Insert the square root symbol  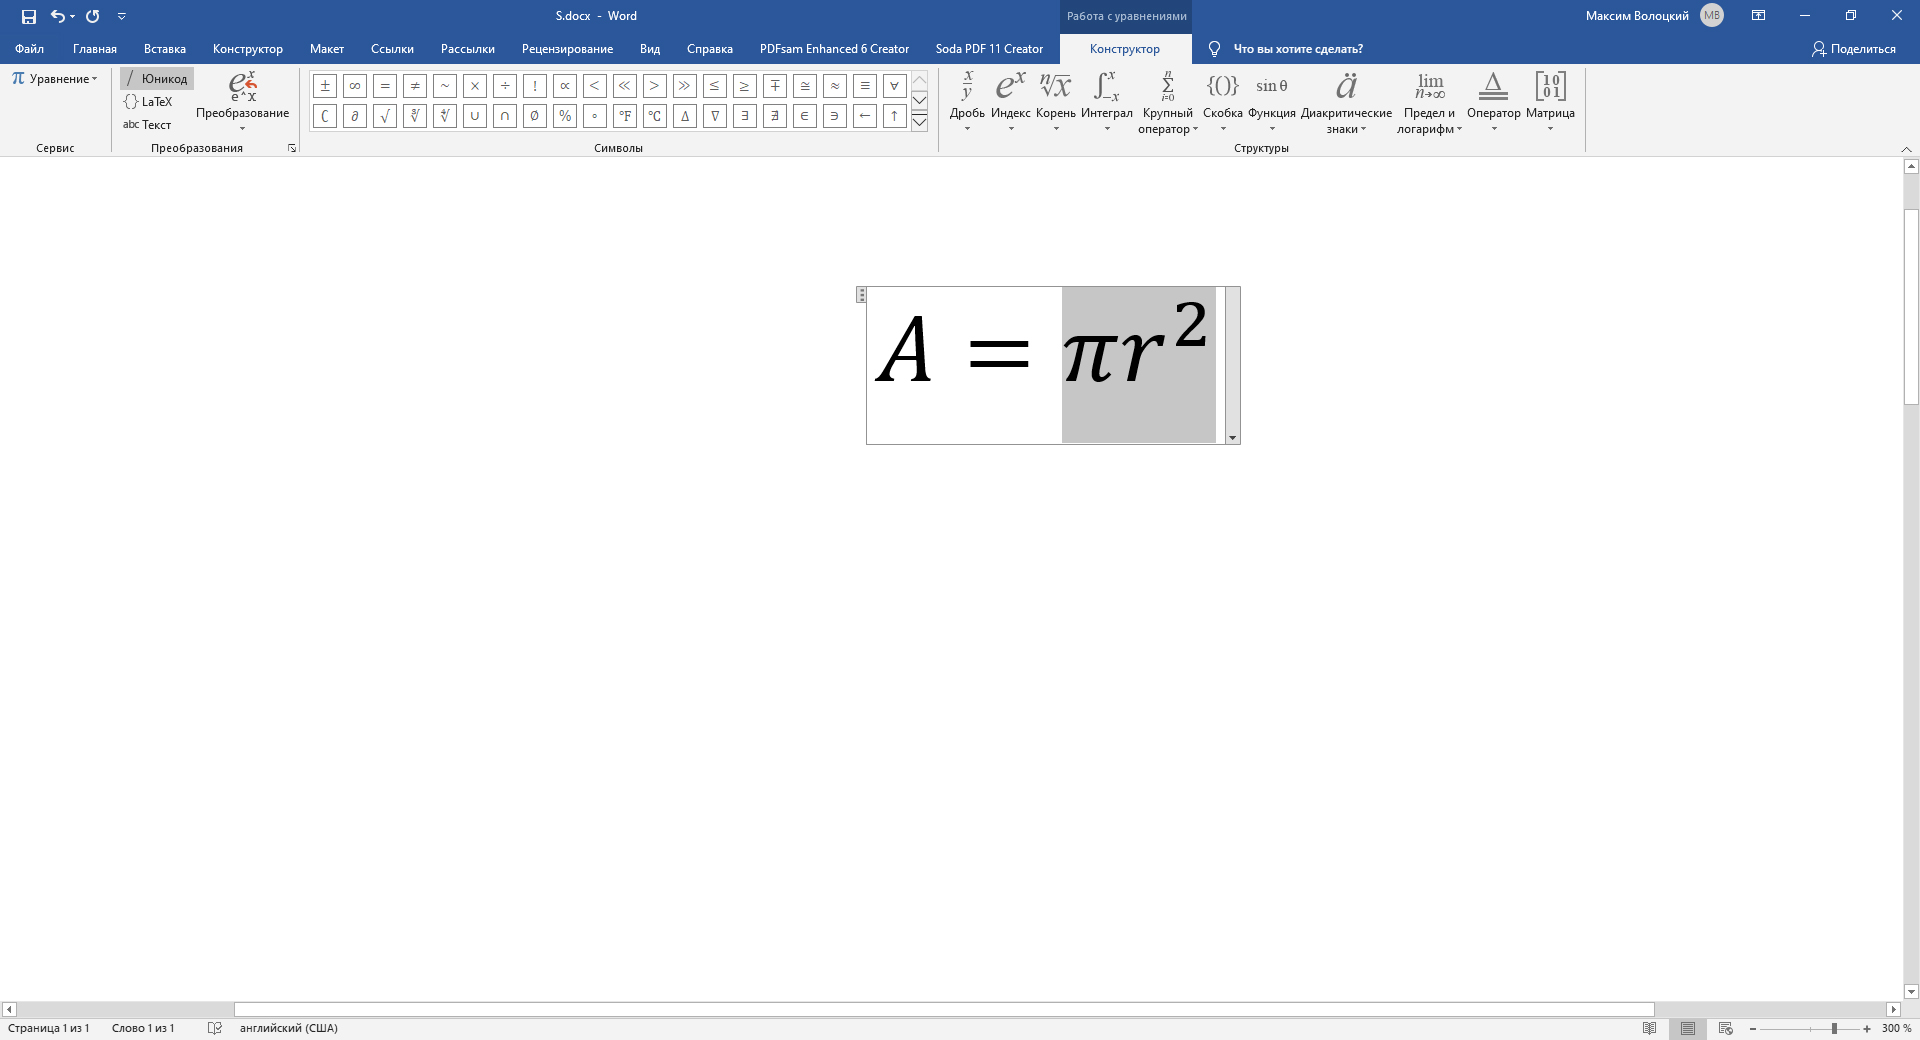pos(385,116)
